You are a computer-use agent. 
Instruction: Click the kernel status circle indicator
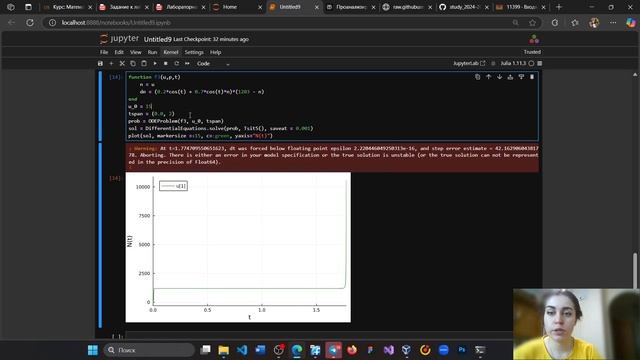[x=531, y=63]
